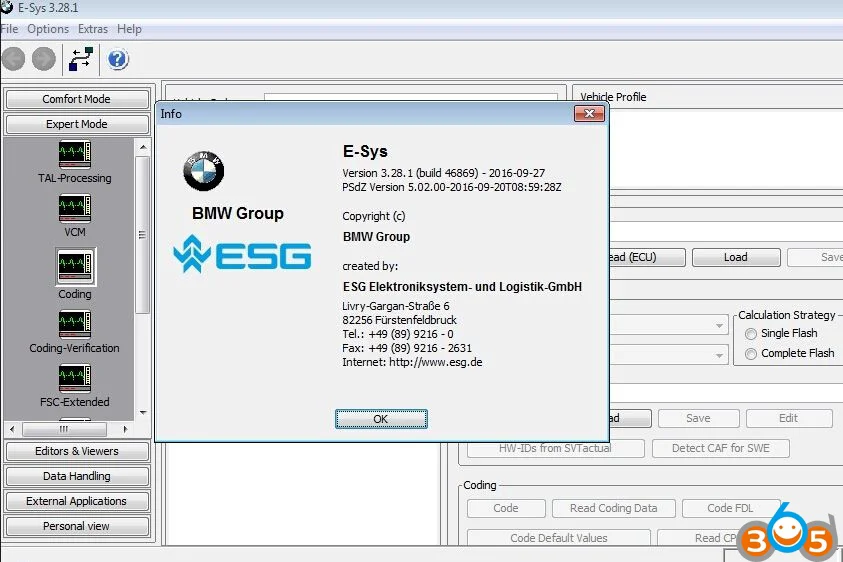Select the Coding module icon
The image size is (843, 562).
click(x=75, y=267)
